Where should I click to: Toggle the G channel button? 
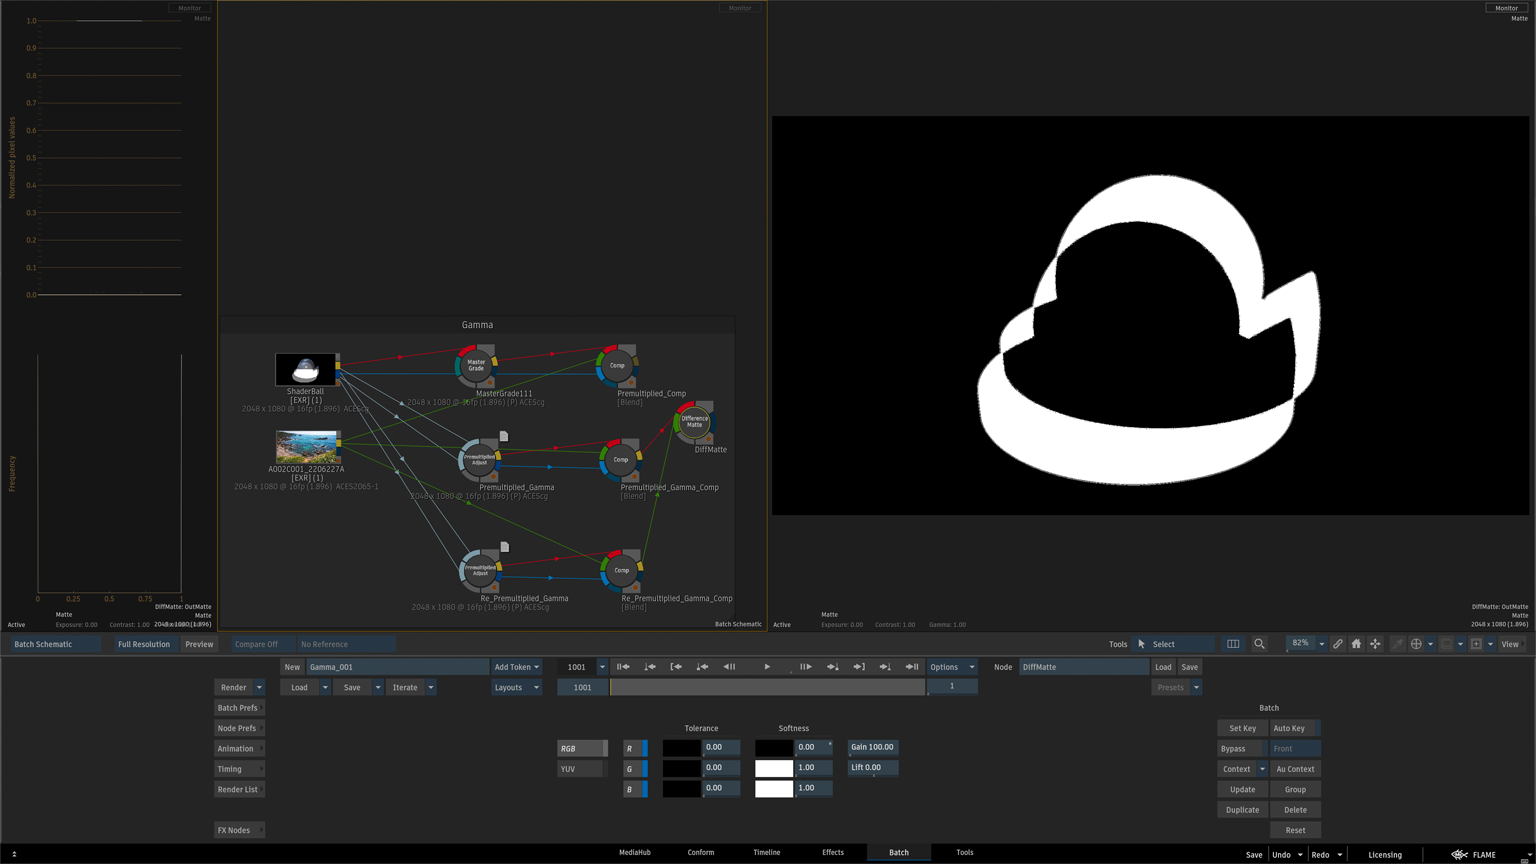635,769
